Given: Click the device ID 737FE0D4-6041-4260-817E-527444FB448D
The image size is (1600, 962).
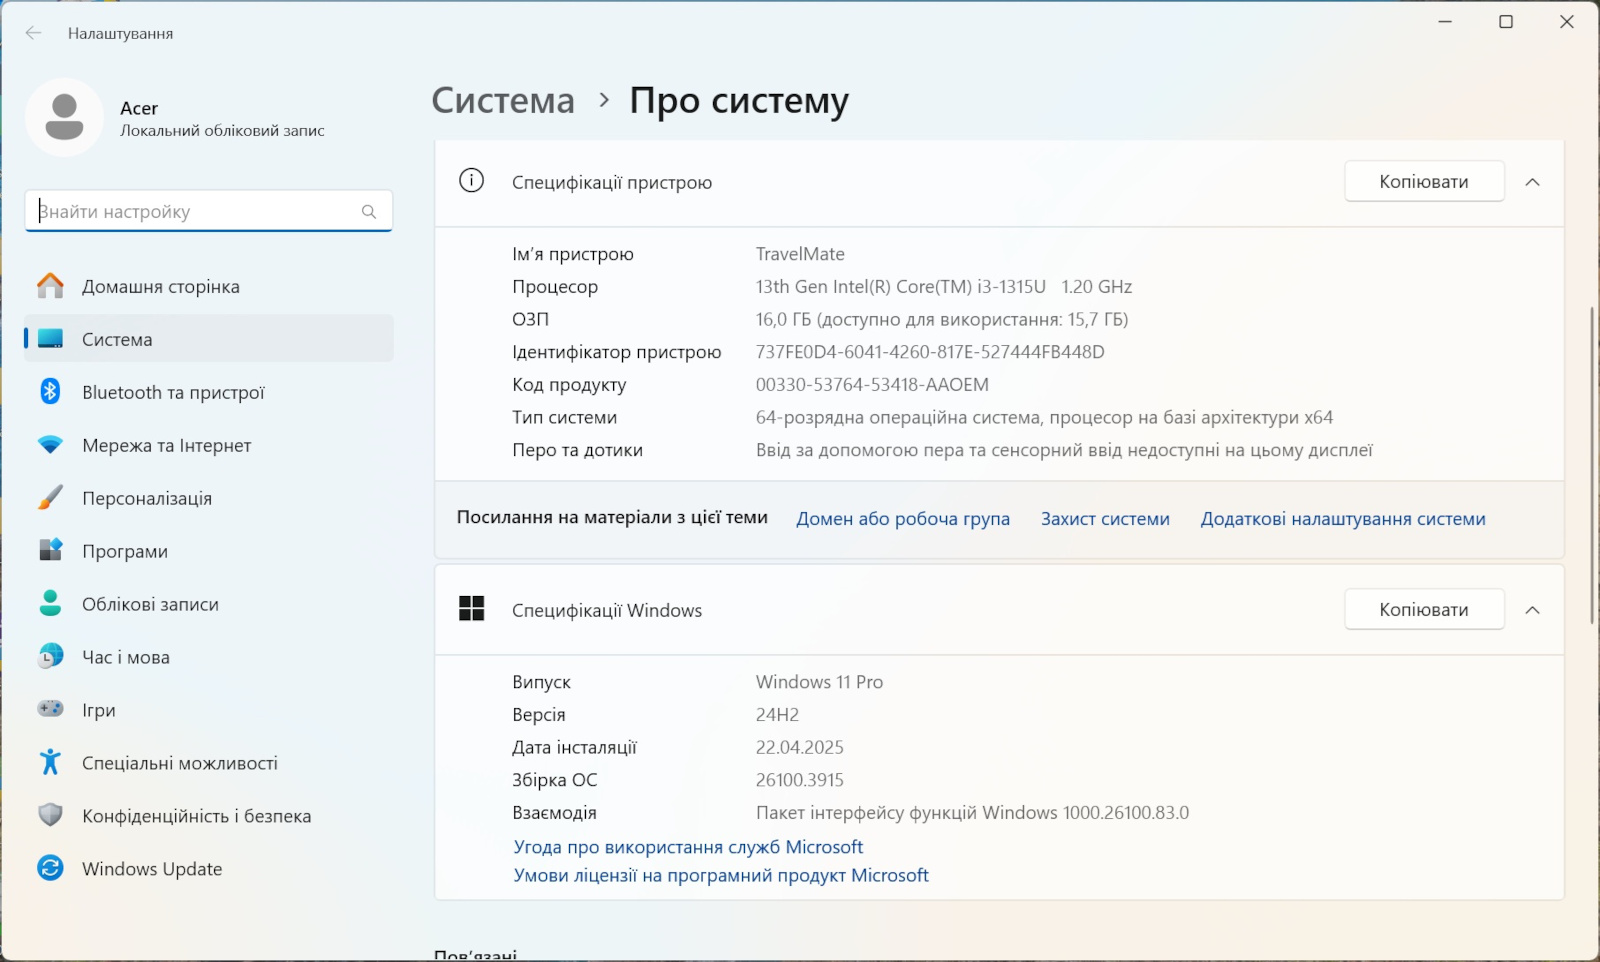Looking at the screenshot, I should pos(930,352).
